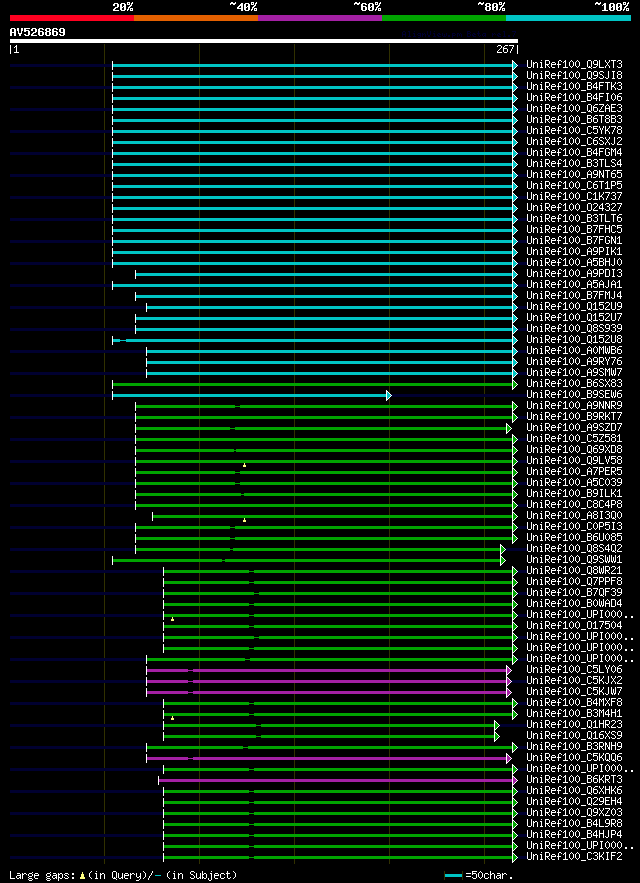The image size is (640, 883).
Task: Select the UniRef100_Q152U8 label
Action: click(574, 340)
